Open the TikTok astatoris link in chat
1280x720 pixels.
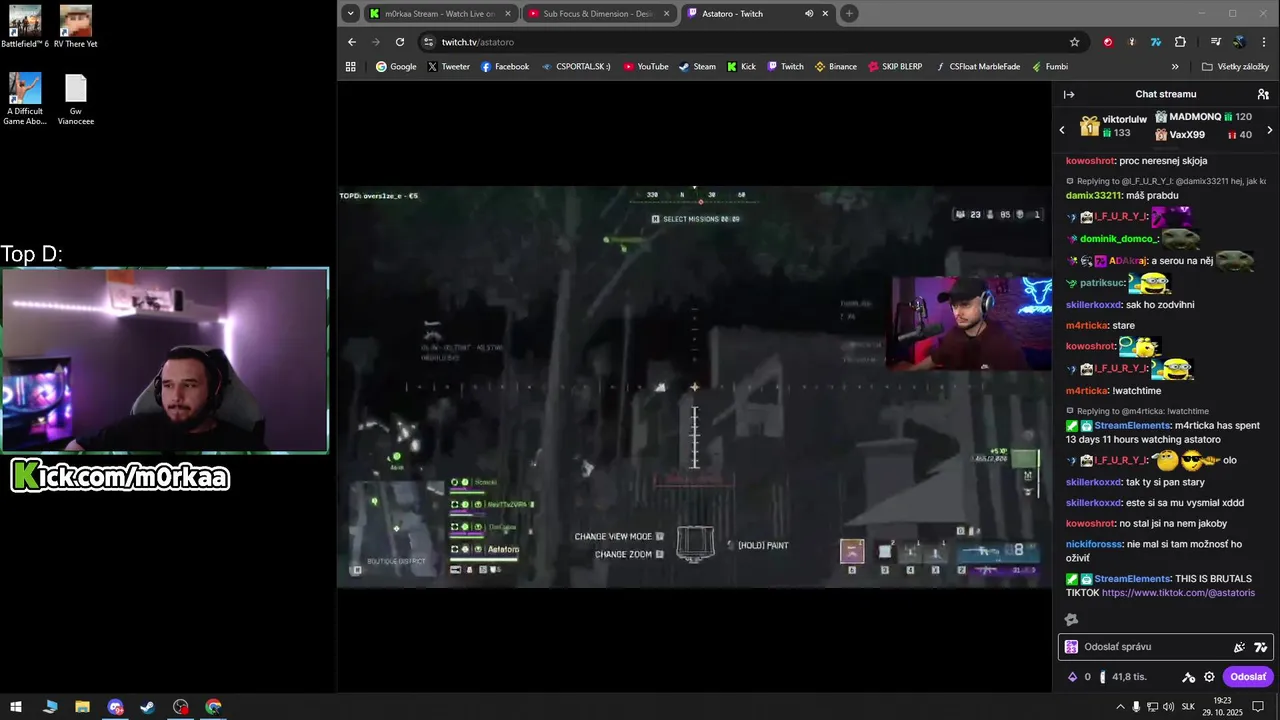click(1178, 593)
